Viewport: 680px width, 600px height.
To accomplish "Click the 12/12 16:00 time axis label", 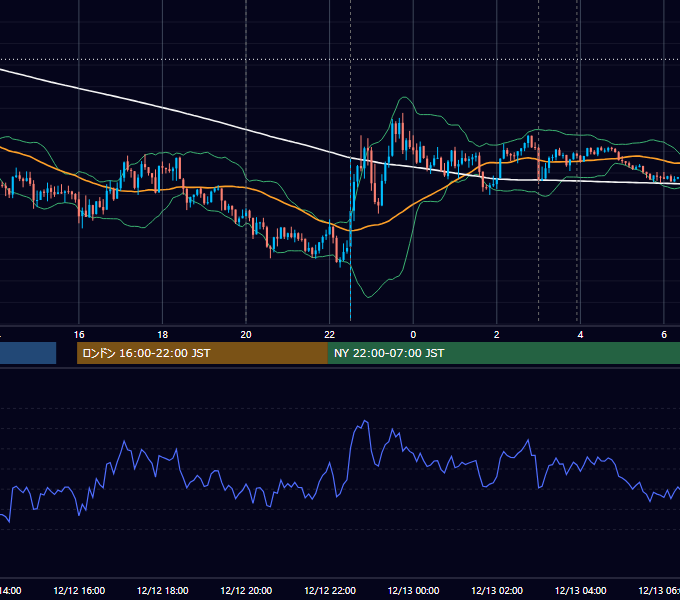I will pos(79,590).
